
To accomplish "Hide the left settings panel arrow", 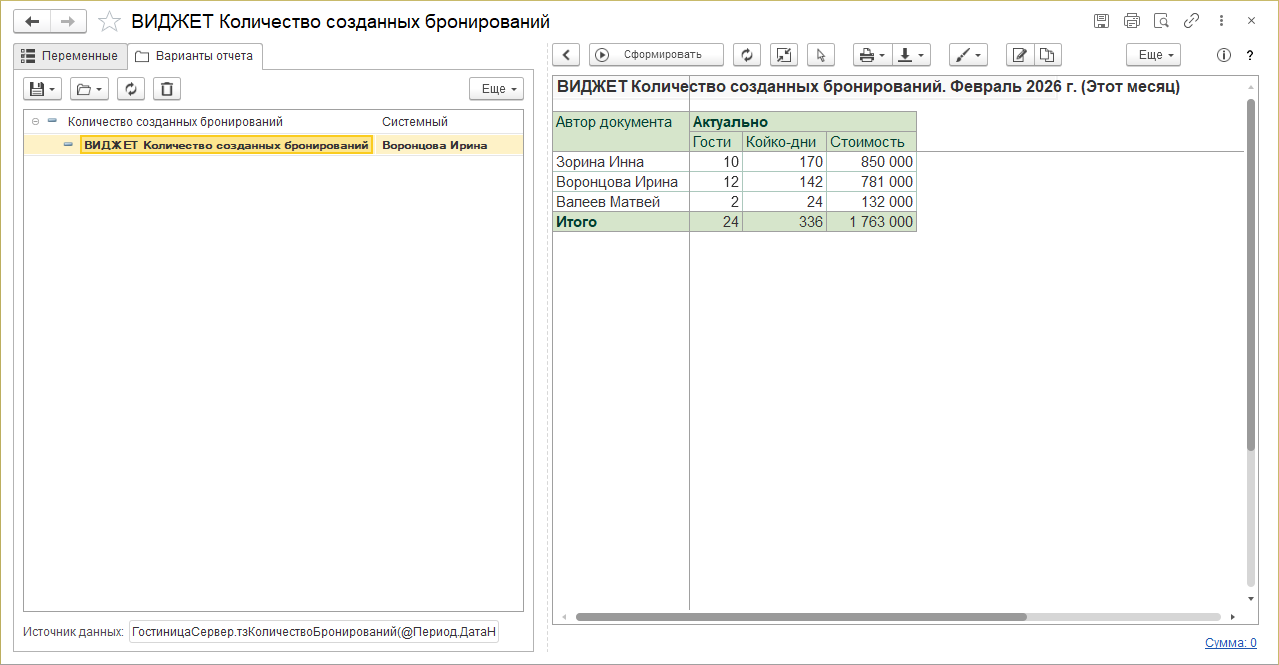I will (567, 55).
